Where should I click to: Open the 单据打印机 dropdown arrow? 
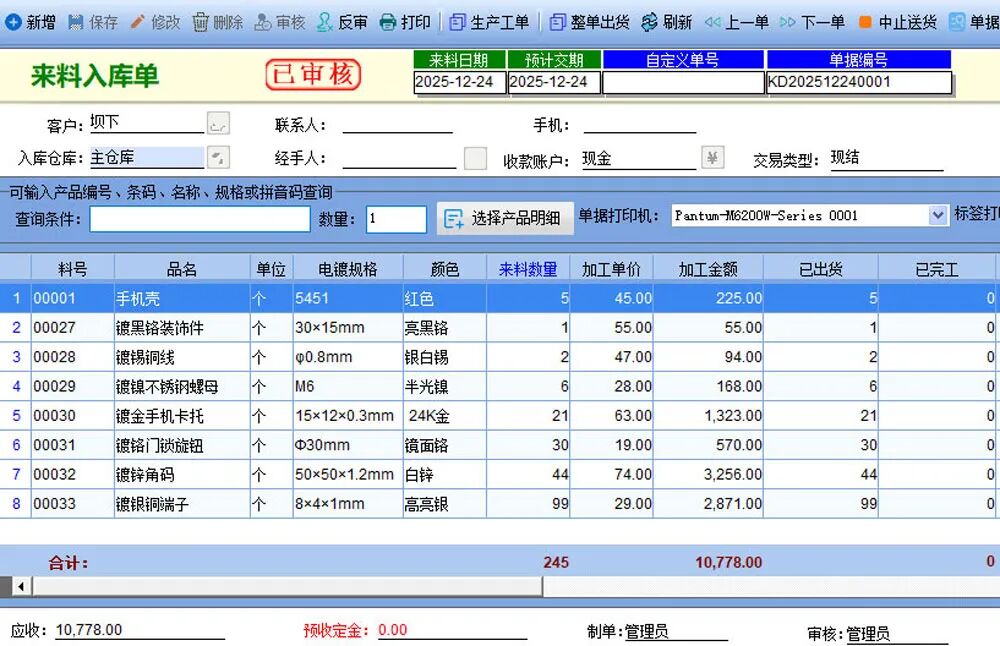pyautogui.click(x=937, y=216)
